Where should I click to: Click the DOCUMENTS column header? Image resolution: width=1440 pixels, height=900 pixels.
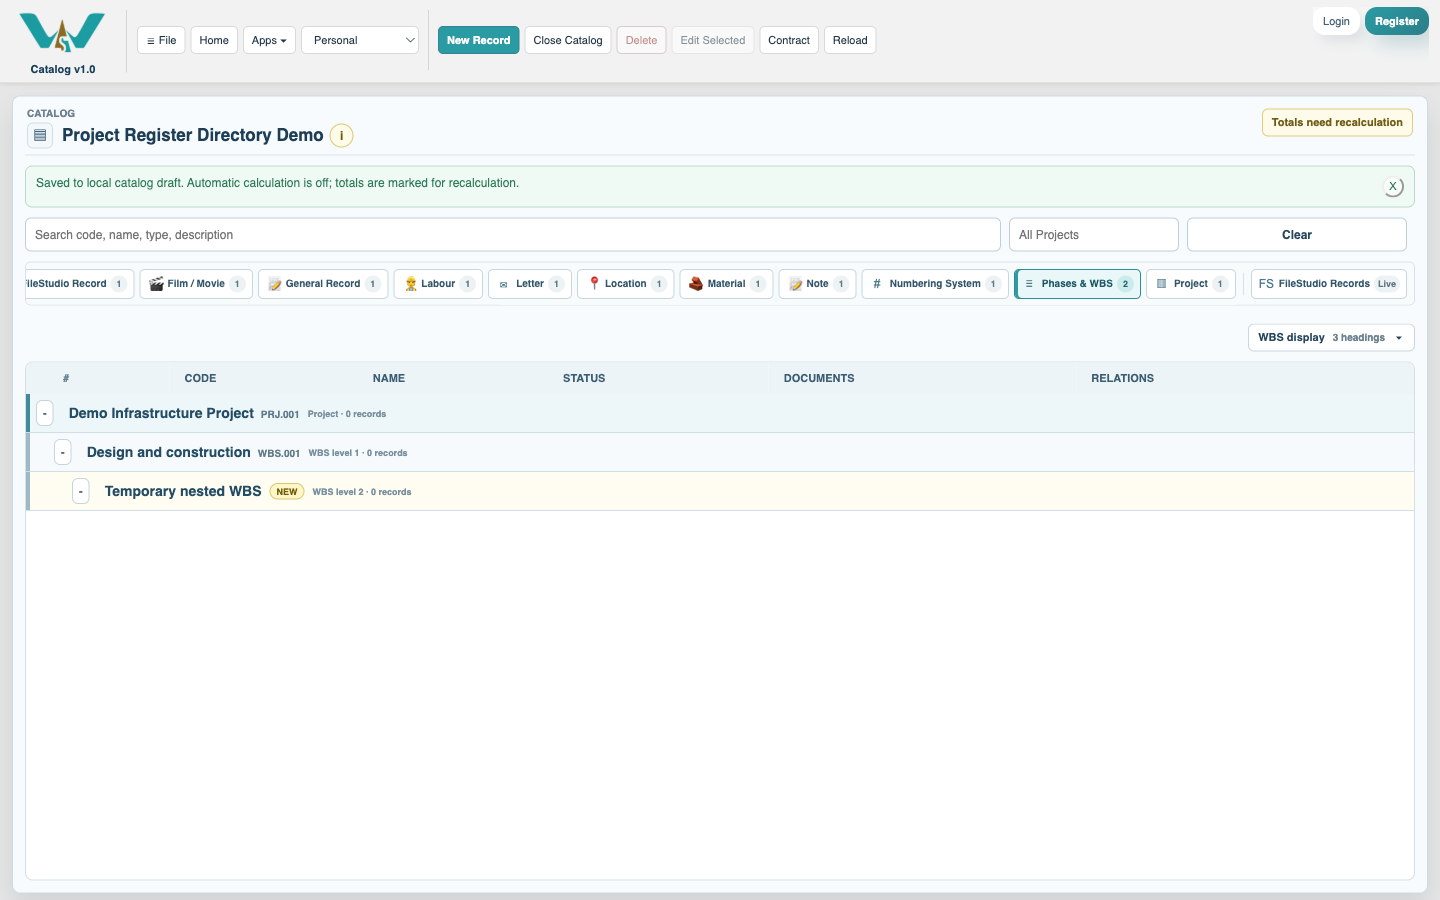(819, 378)
